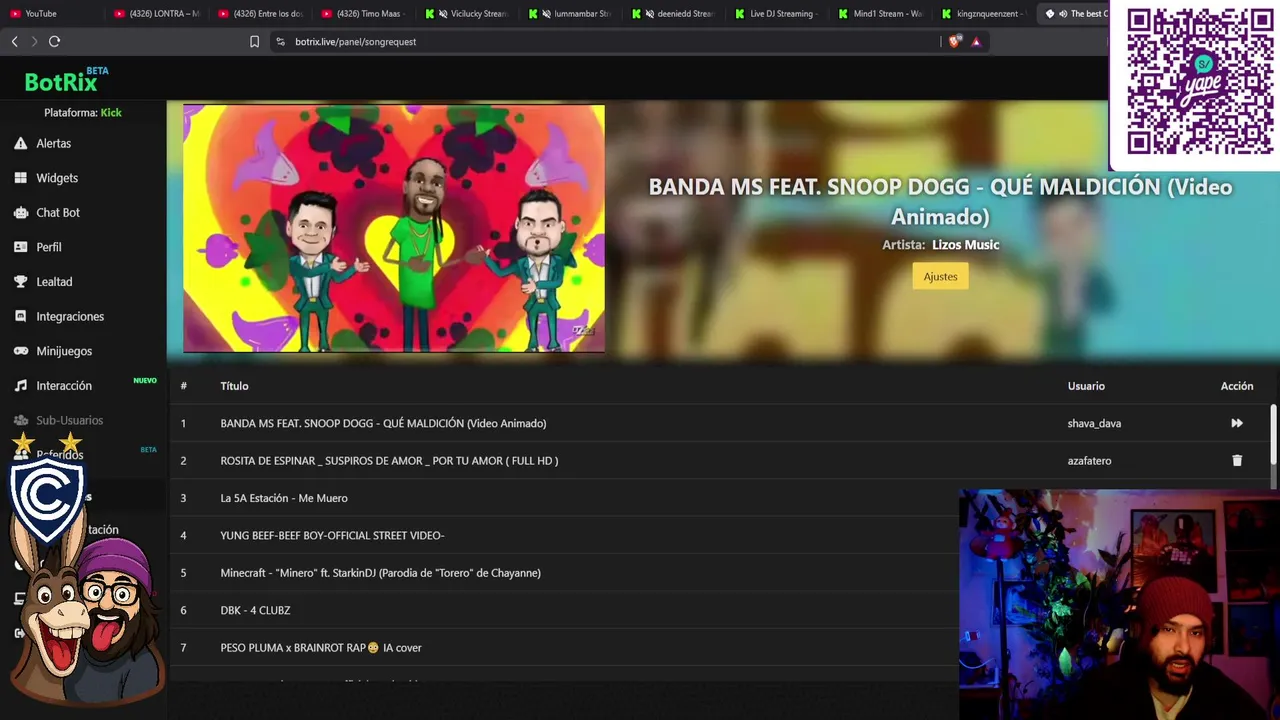
Task: Click the Brave Rewards triangle icon
Action: 976,41
